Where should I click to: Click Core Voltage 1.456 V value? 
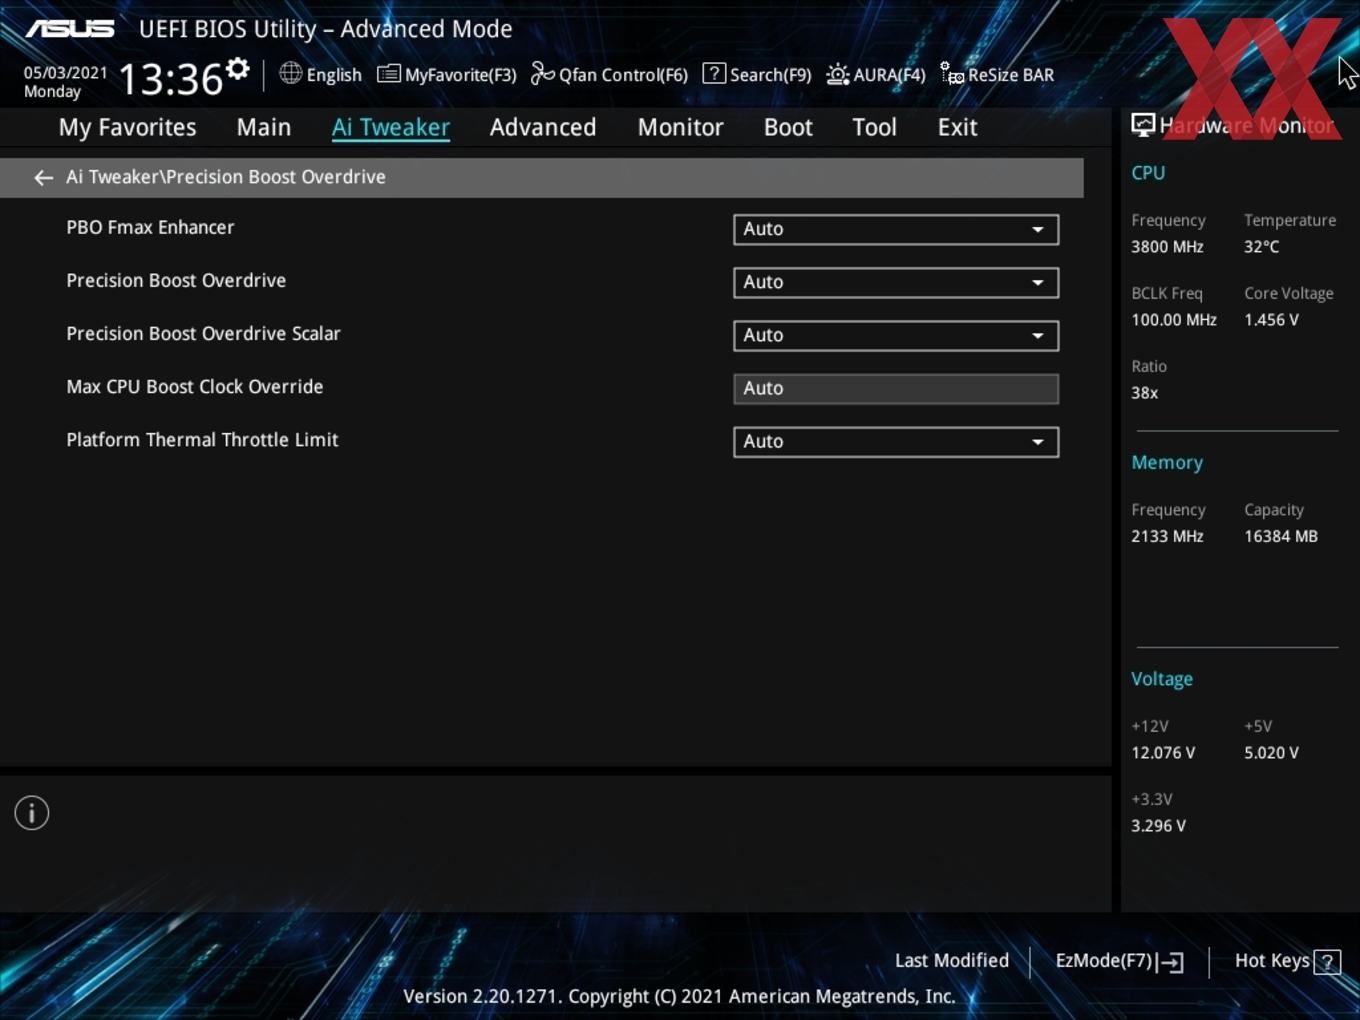(1271, 320)
